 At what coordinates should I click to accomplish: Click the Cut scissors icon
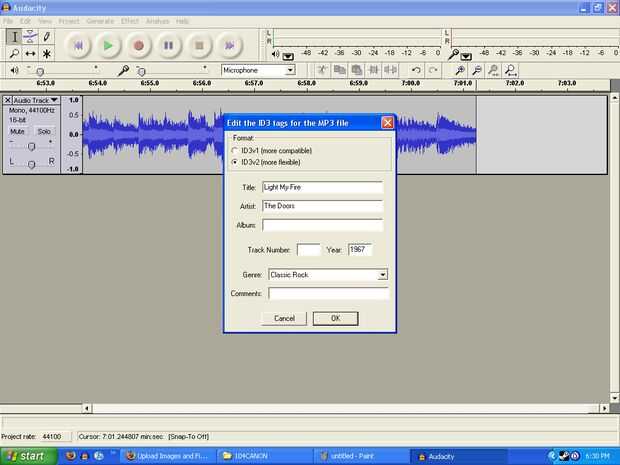click(322, 70)
